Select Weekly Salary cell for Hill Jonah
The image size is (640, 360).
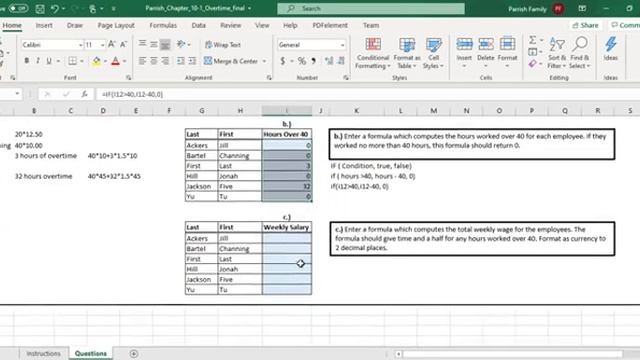pyautogui.click(x=287, y=269)
